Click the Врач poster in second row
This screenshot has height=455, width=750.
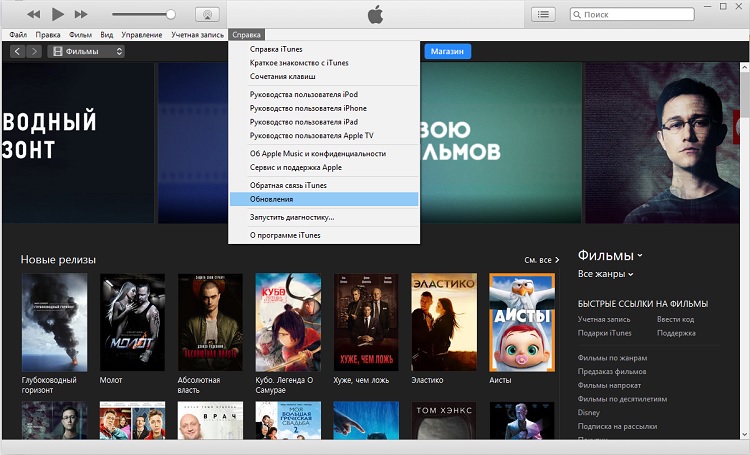210,420
